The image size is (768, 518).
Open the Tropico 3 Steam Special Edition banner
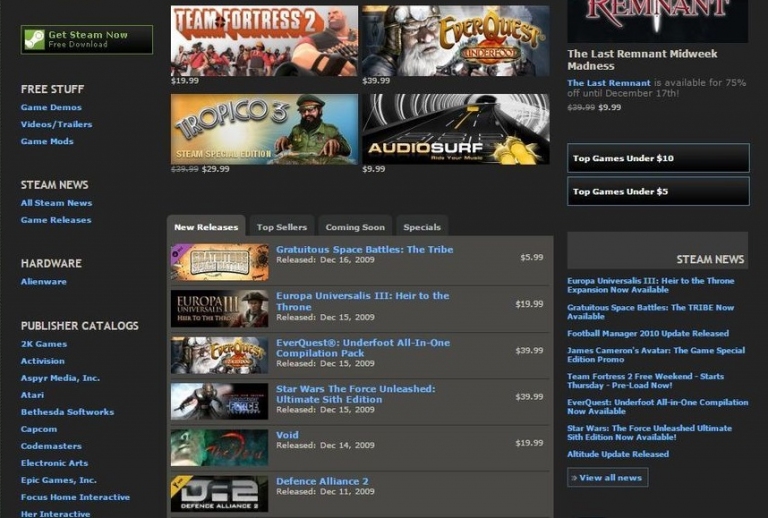264,129
